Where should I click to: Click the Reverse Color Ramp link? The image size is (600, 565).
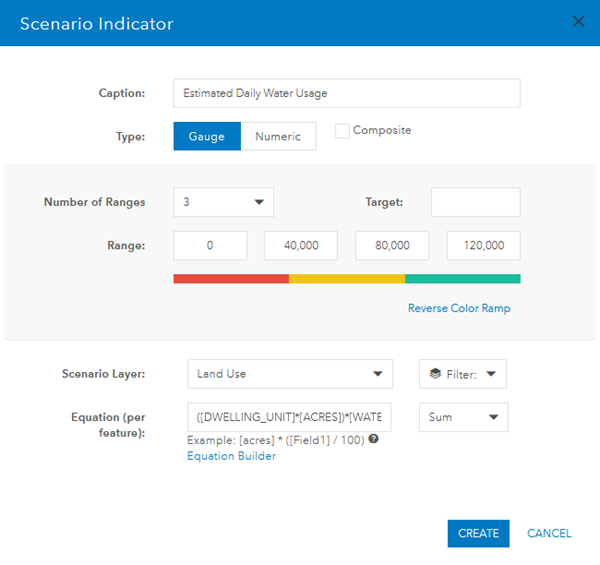[x=459, y=308]
